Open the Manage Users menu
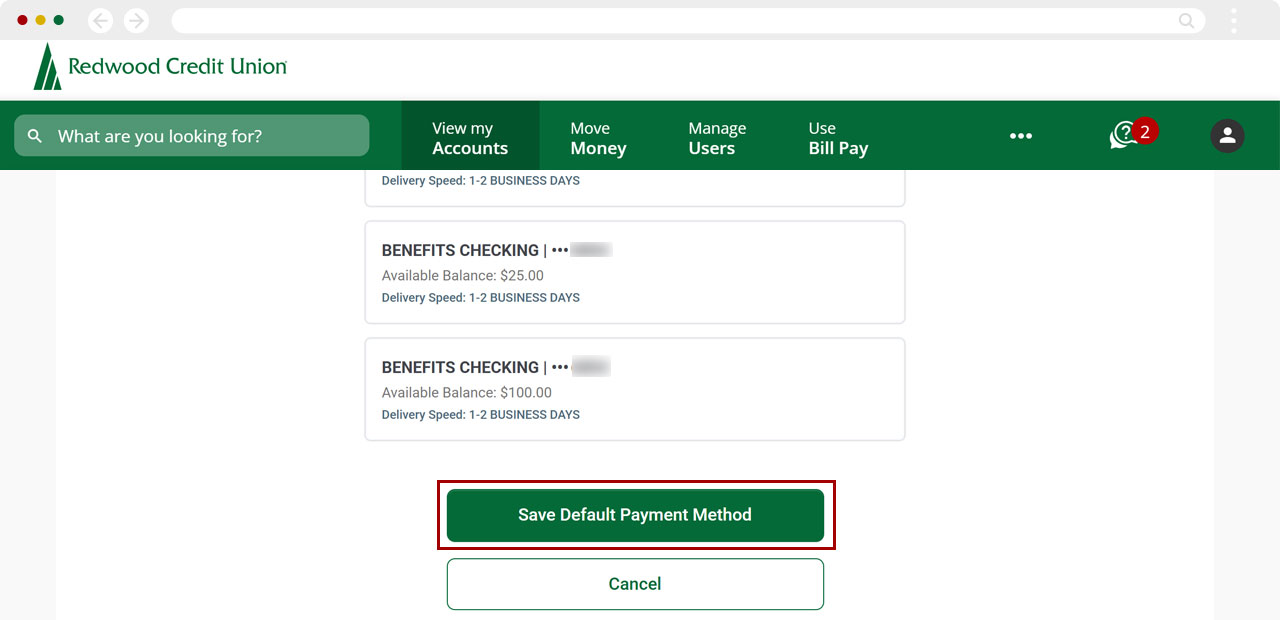The width and height of the screenshot is (1280, 620). (x=717, y=138)
